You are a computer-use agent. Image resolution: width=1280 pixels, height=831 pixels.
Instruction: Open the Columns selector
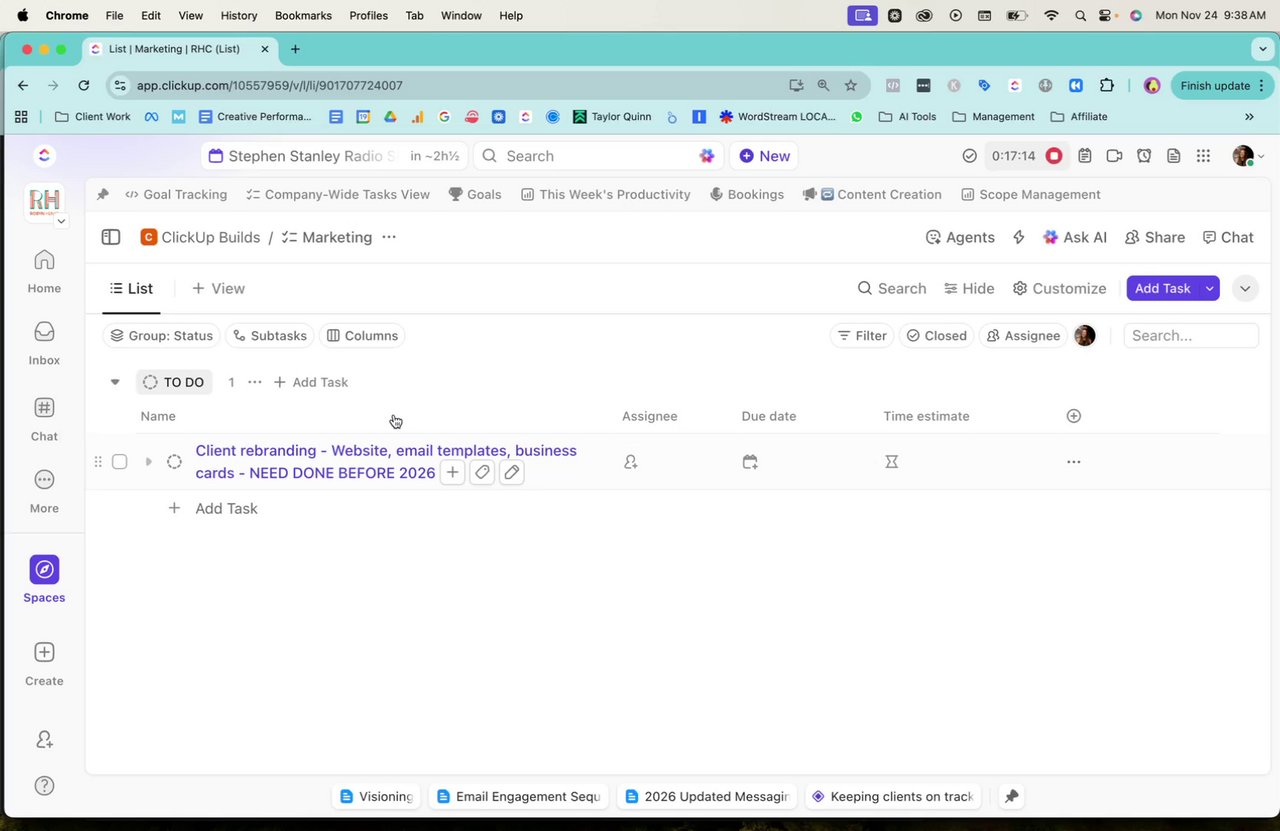(x=362, y=336)
